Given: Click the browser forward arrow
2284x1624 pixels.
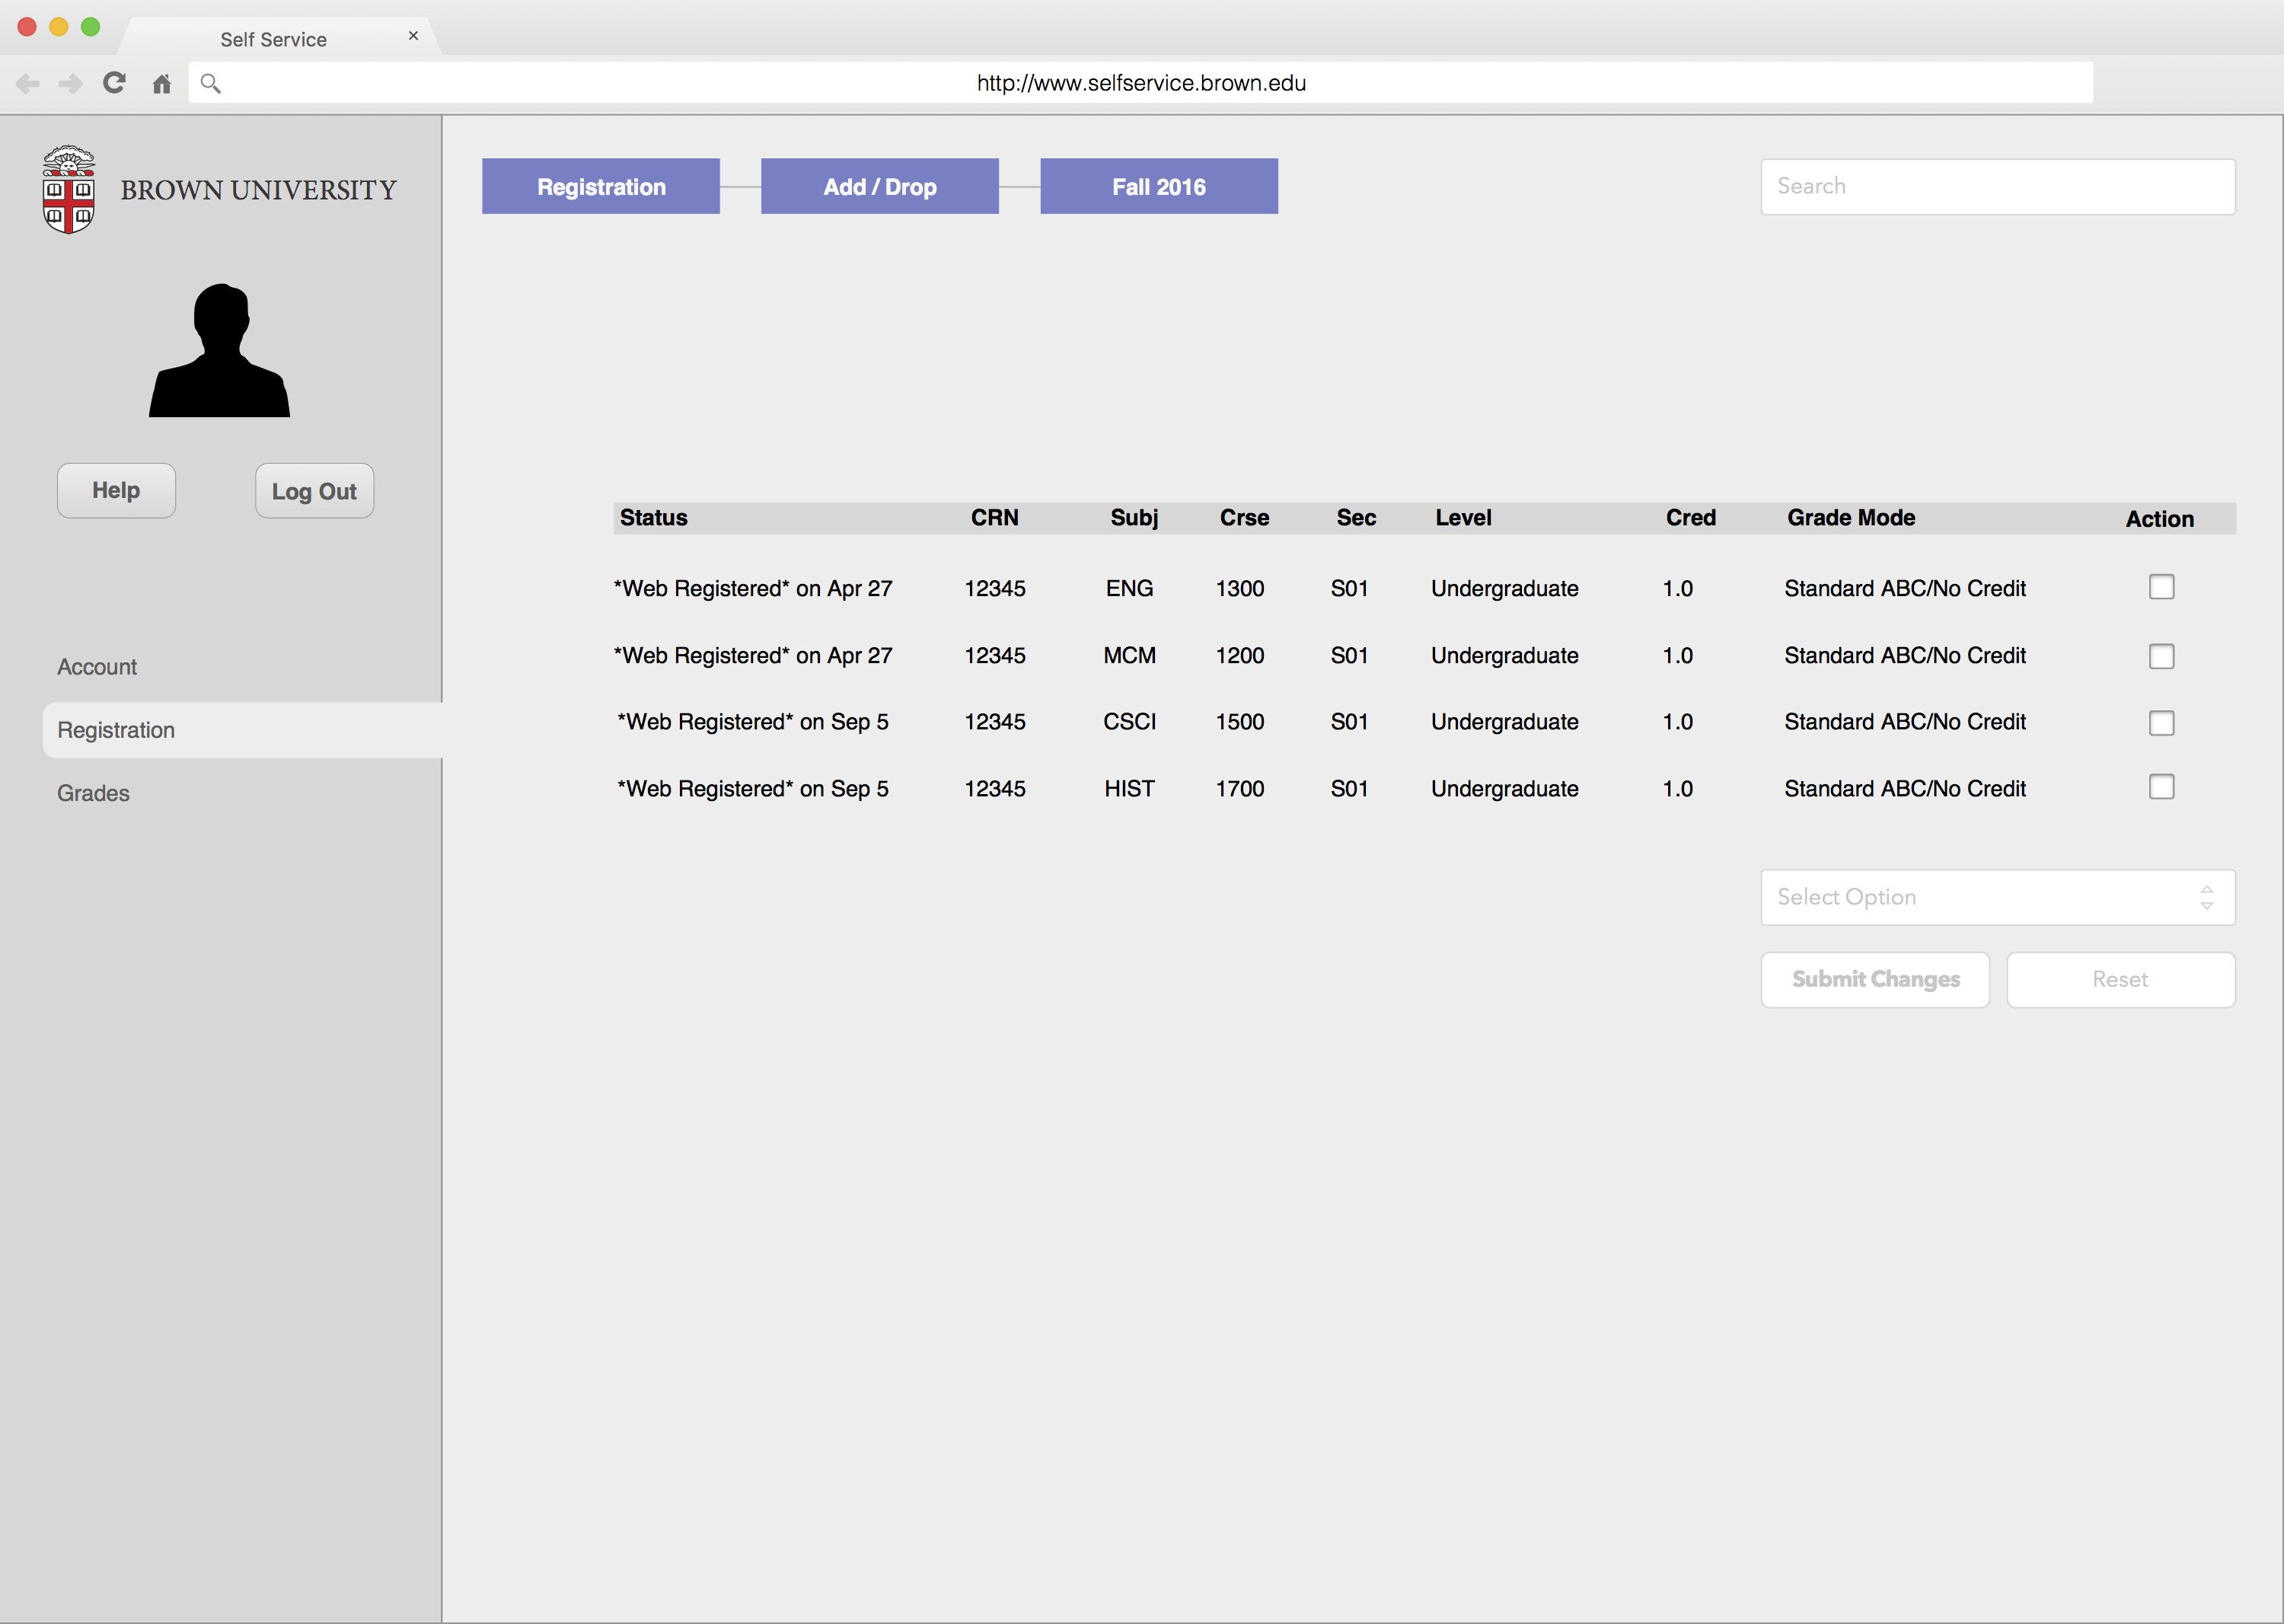Looking at the screenshot, I should coord(70,83).
